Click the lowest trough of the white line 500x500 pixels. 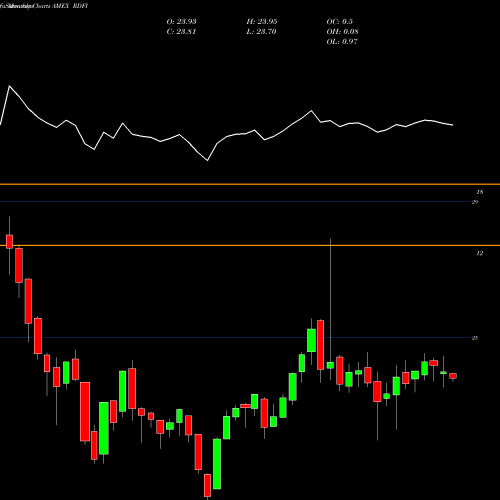point(207,161)
